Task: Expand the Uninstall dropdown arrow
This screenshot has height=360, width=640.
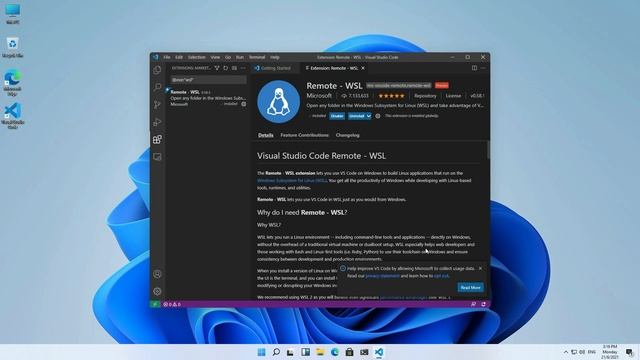Action: [369, 116]
